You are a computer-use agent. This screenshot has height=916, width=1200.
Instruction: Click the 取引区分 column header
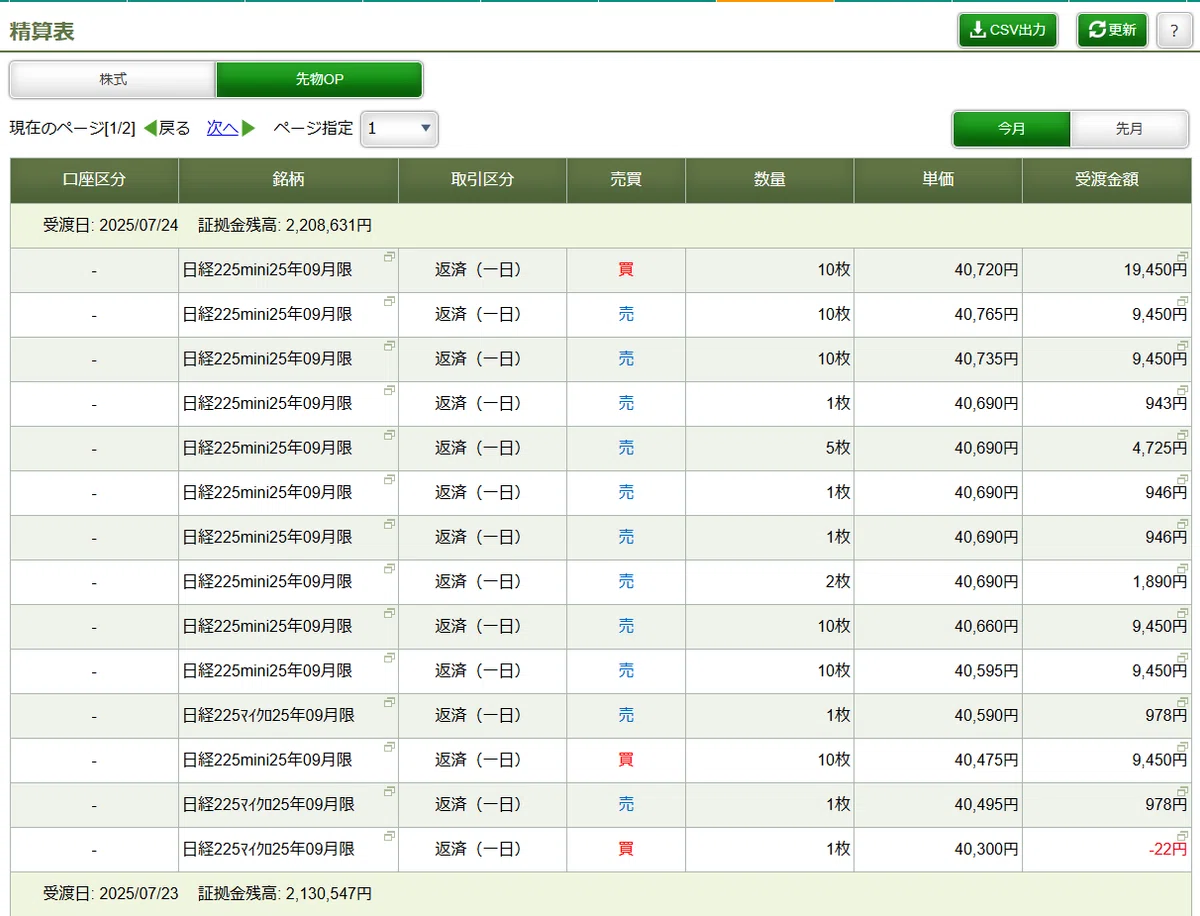[x=482, y=180]
